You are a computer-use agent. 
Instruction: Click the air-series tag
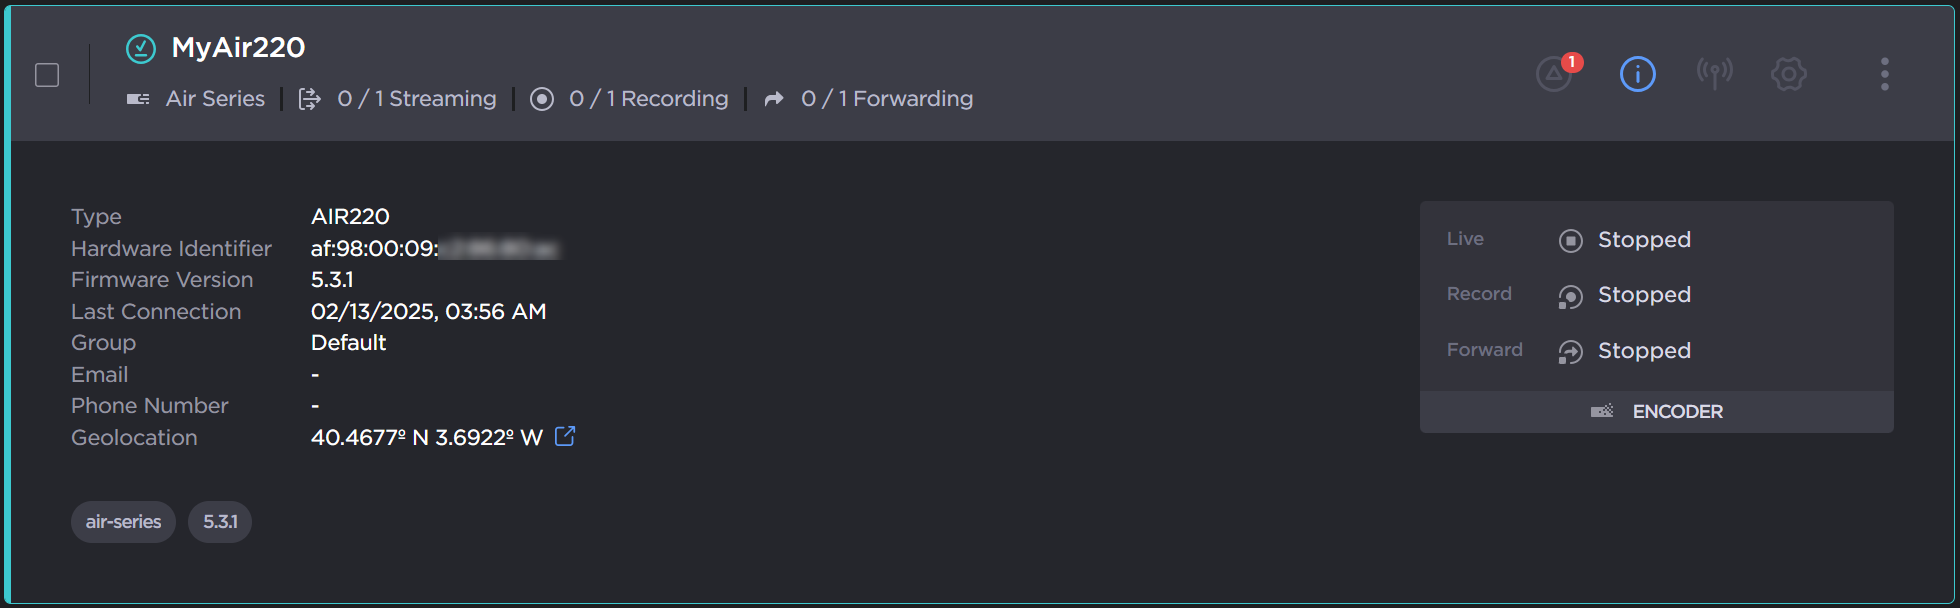[x=123, y=522]
